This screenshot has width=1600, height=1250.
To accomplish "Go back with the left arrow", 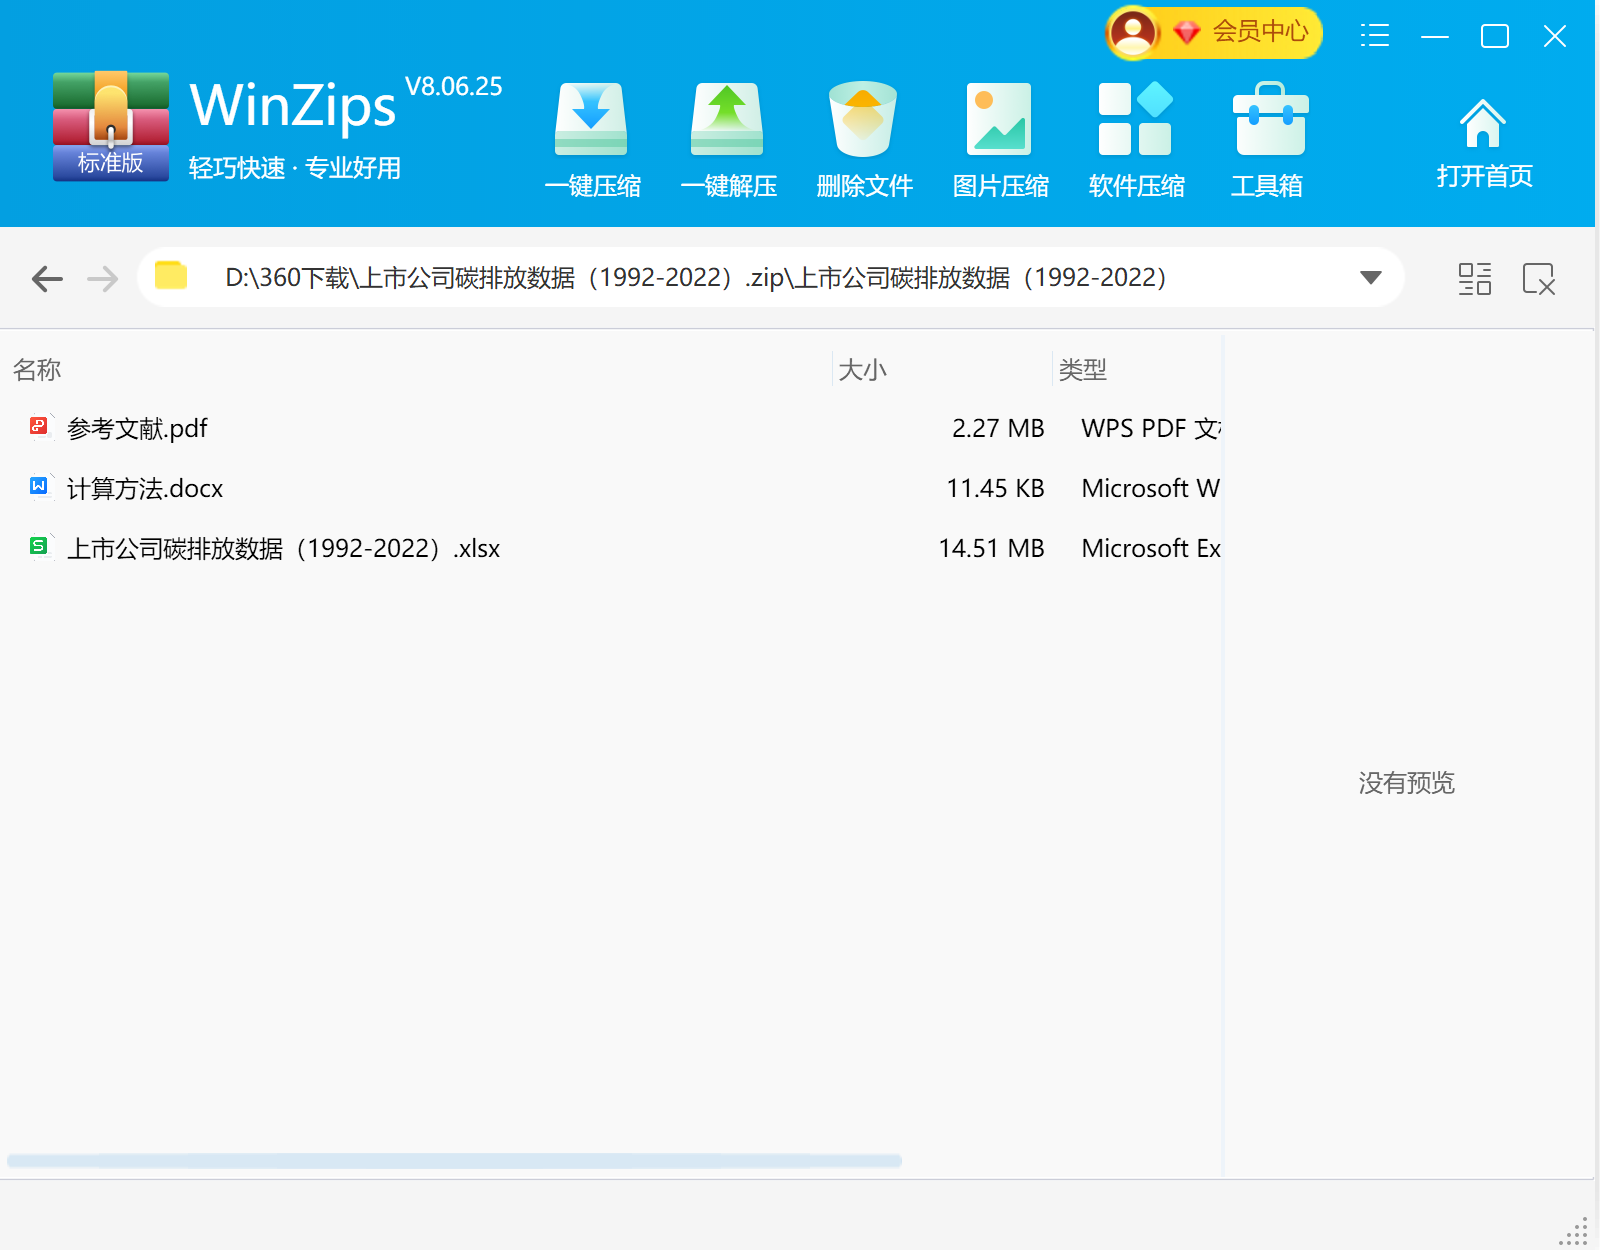I will [x=47, y=278].
